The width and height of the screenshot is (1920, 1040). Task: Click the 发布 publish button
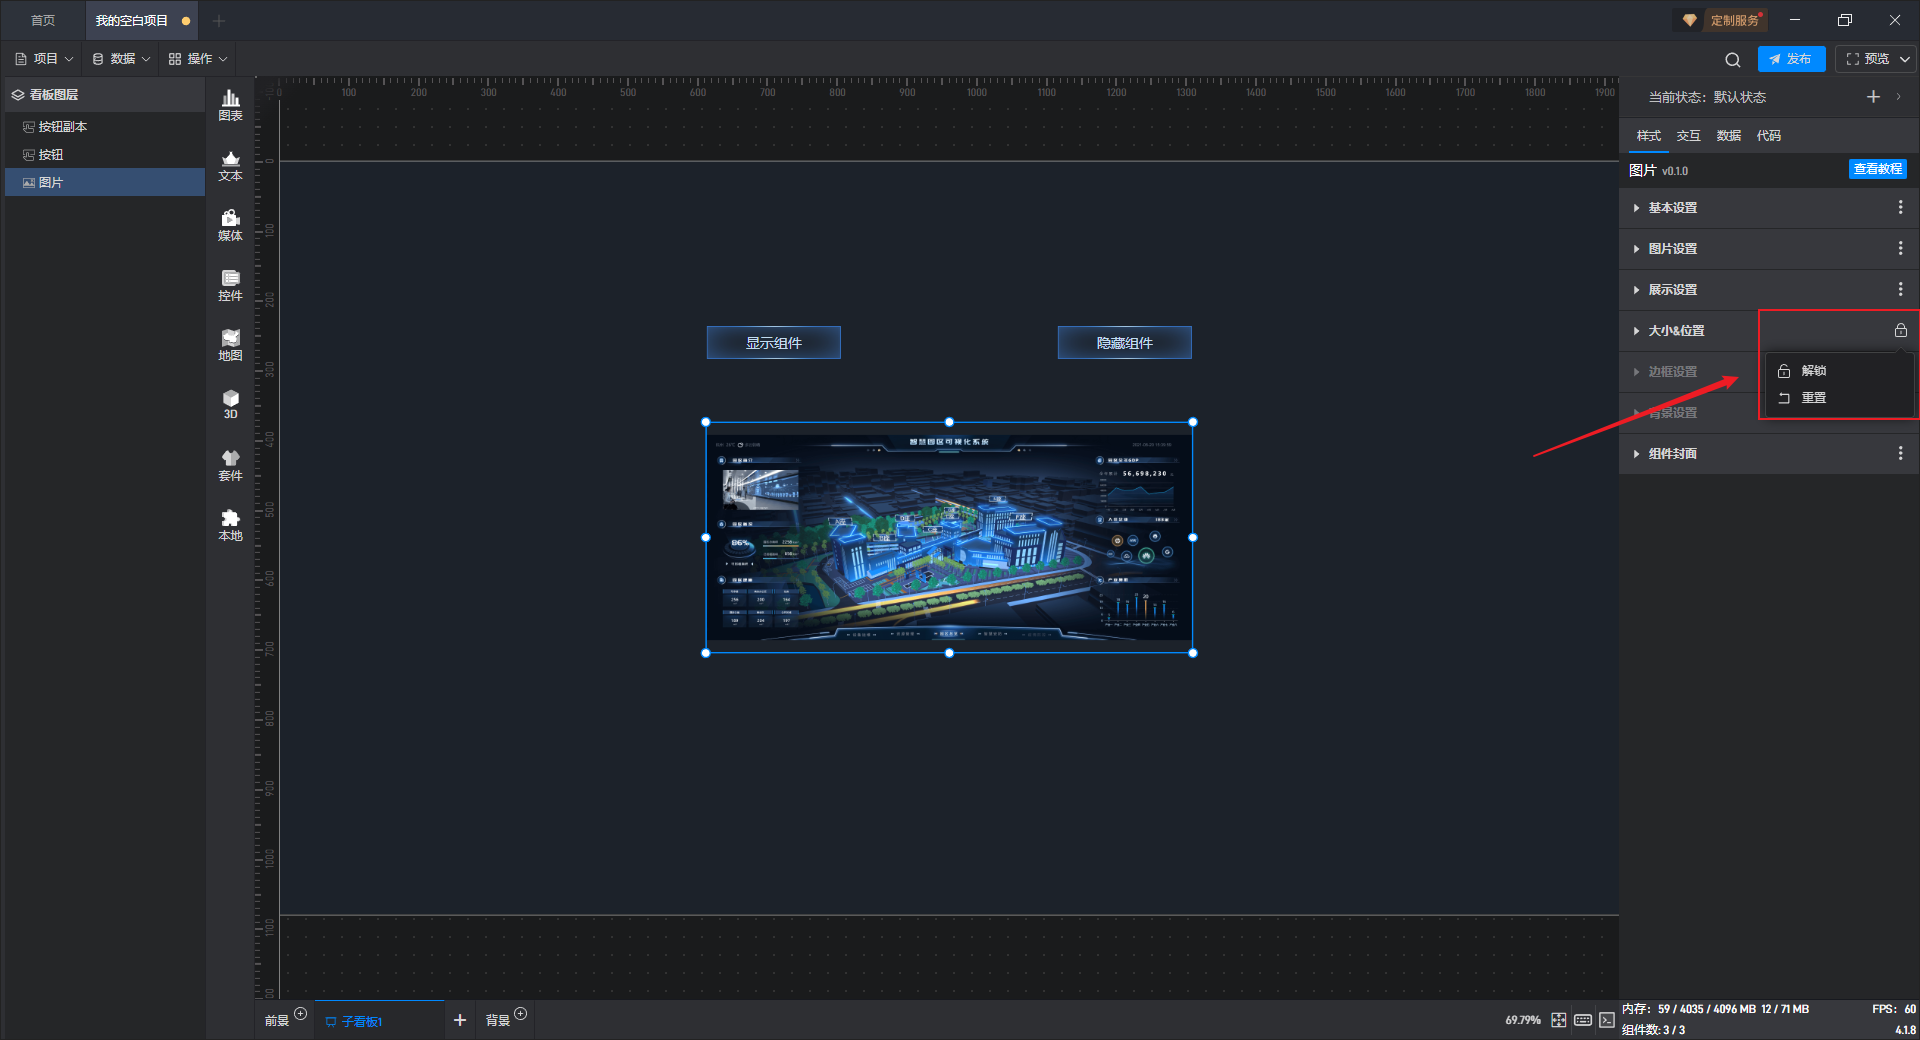point(1791,59)
